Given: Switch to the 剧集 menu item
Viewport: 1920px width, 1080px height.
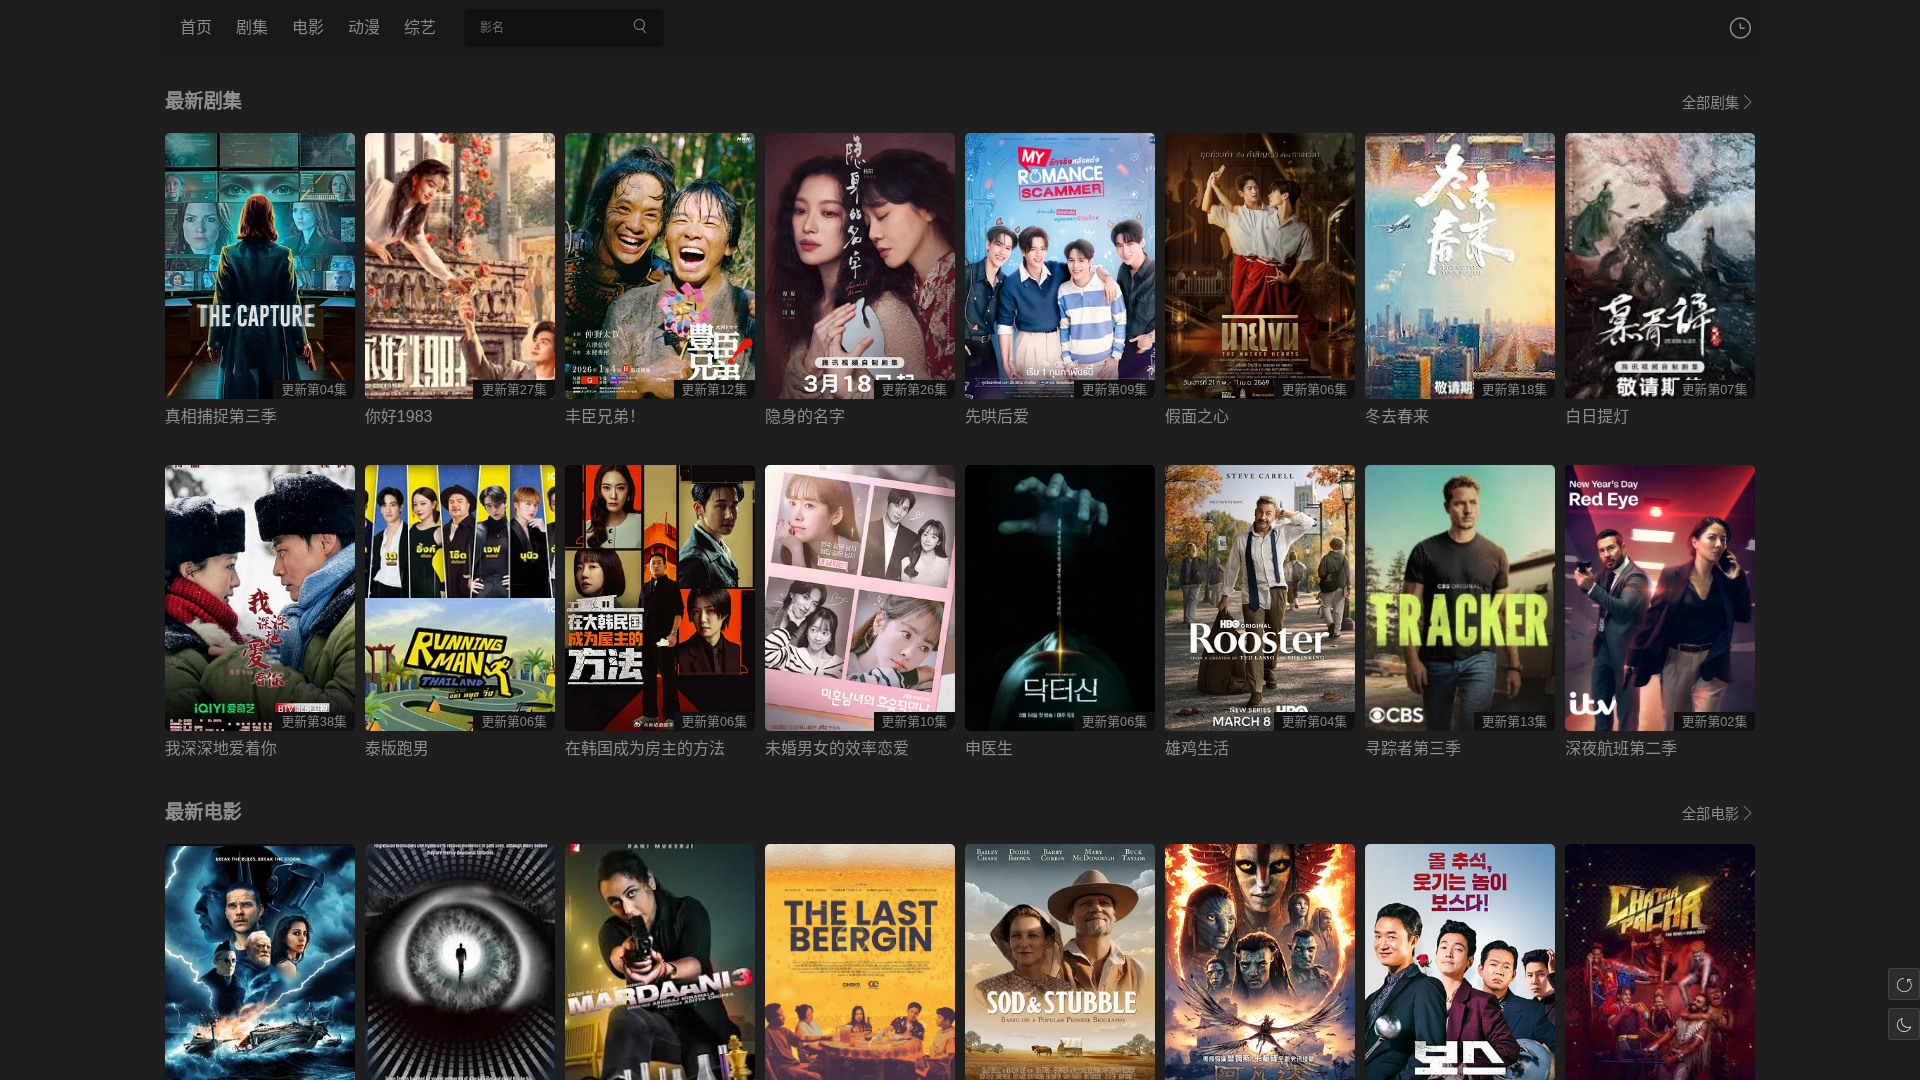Looking at the screenshot, I should tap(252, 27).
